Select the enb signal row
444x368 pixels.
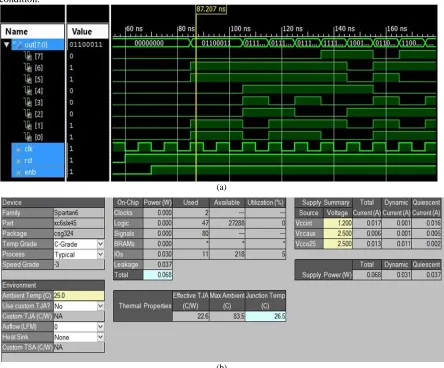coord(38,172)
